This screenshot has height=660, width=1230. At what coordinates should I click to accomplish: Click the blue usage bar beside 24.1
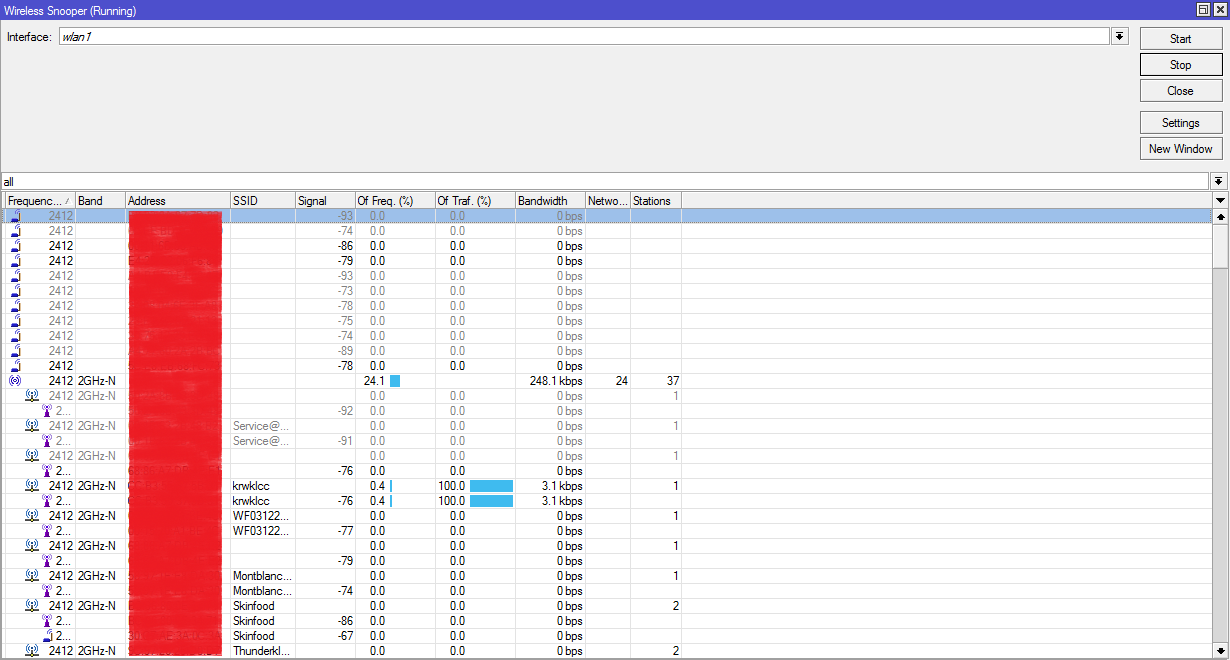coord(395,381)
